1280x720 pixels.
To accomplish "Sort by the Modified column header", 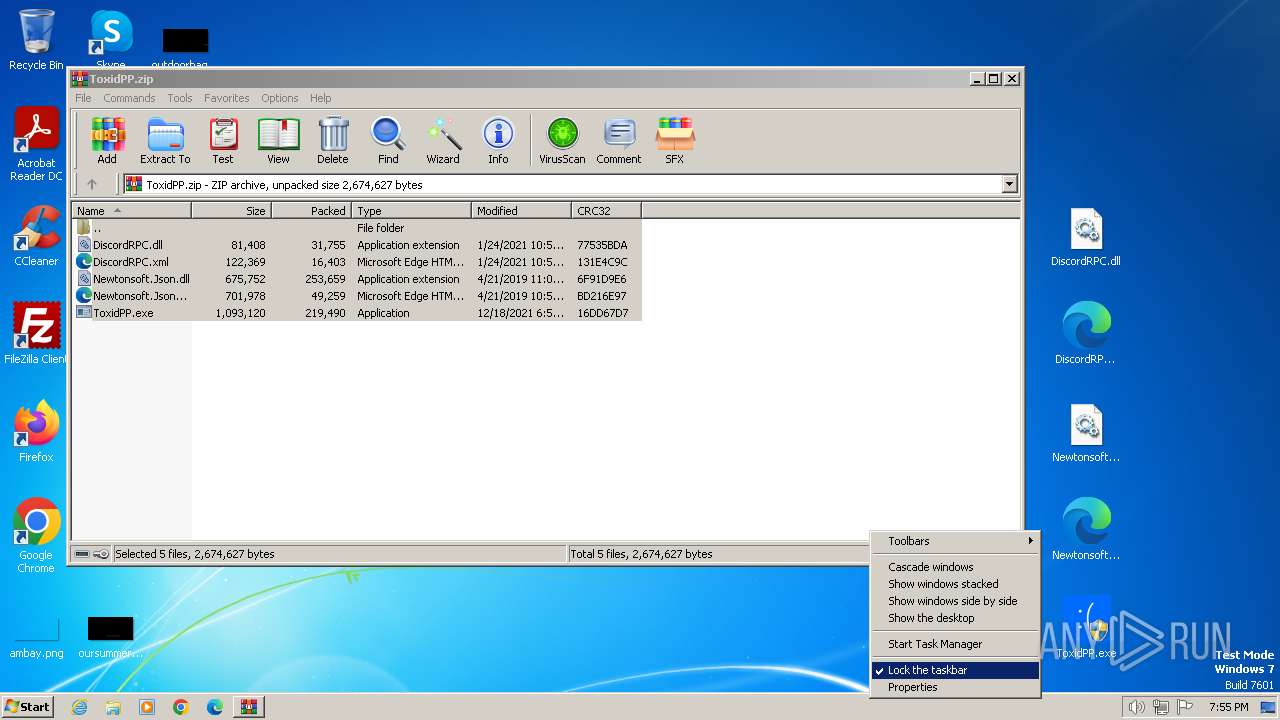I will coord(521,211).
